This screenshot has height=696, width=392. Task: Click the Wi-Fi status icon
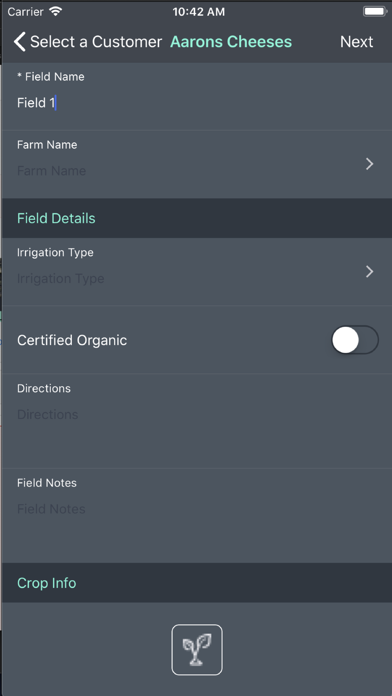coord(55,12)
